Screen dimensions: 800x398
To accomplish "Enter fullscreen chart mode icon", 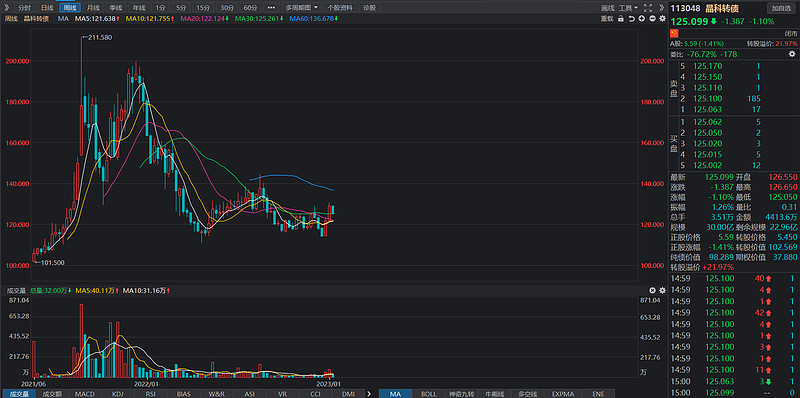I will pos(648,8).
